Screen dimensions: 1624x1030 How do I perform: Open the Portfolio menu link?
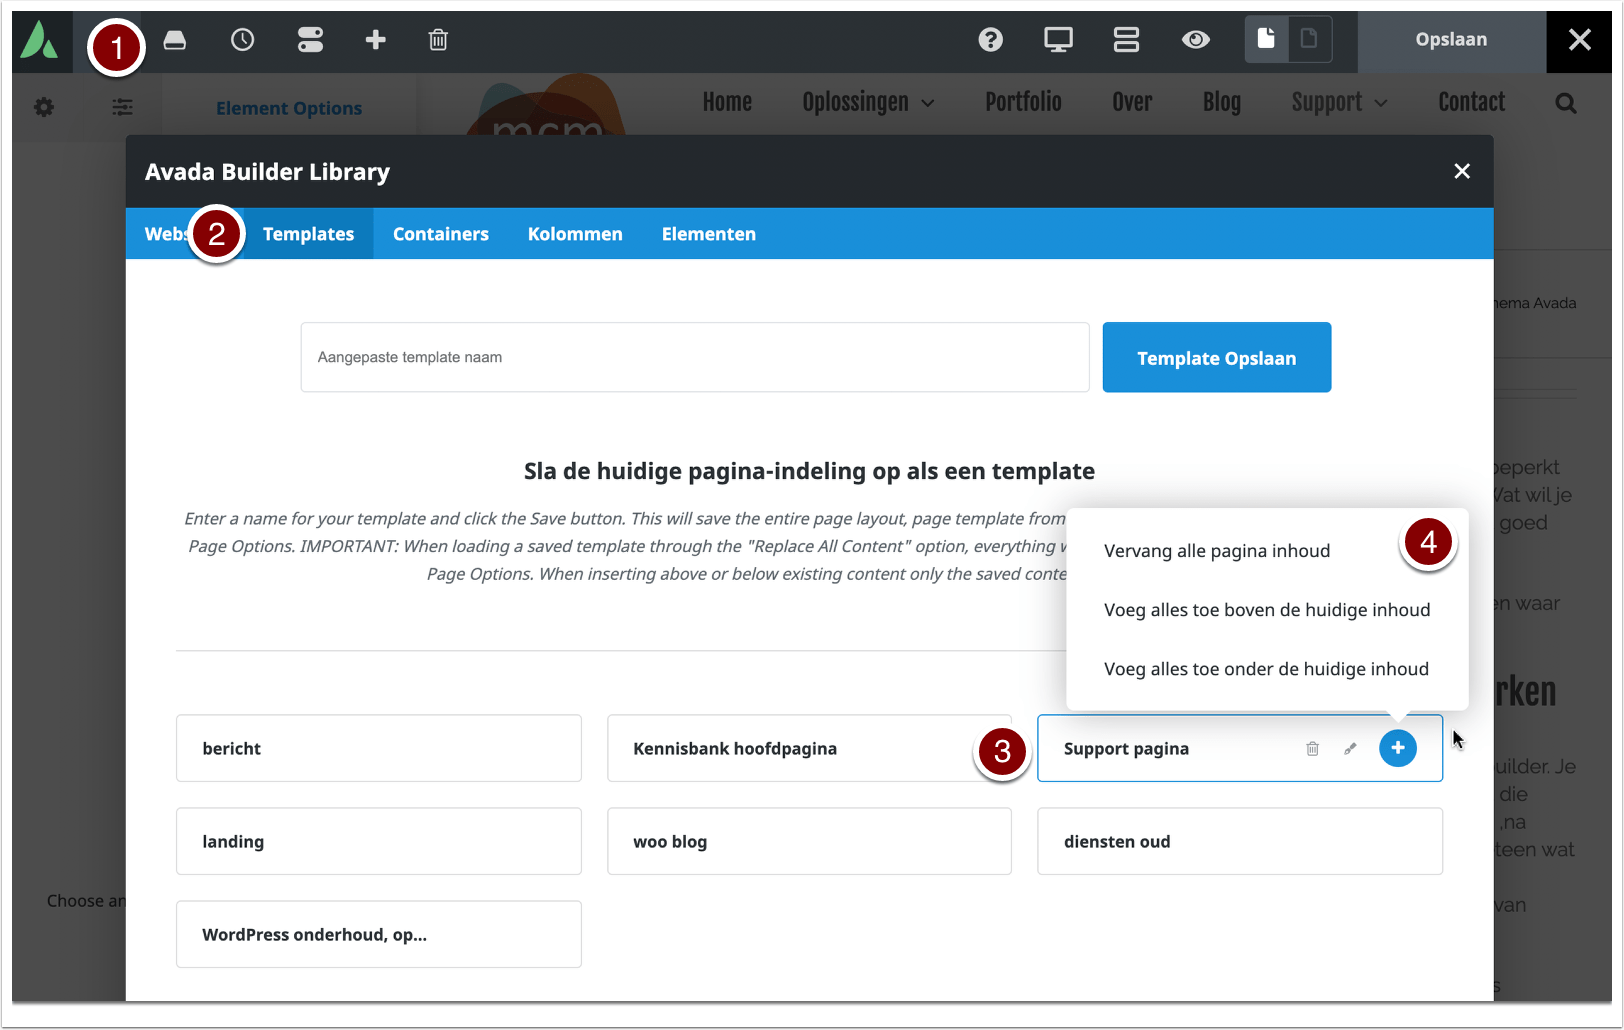pyautogui.click(x=1023, y=102)
